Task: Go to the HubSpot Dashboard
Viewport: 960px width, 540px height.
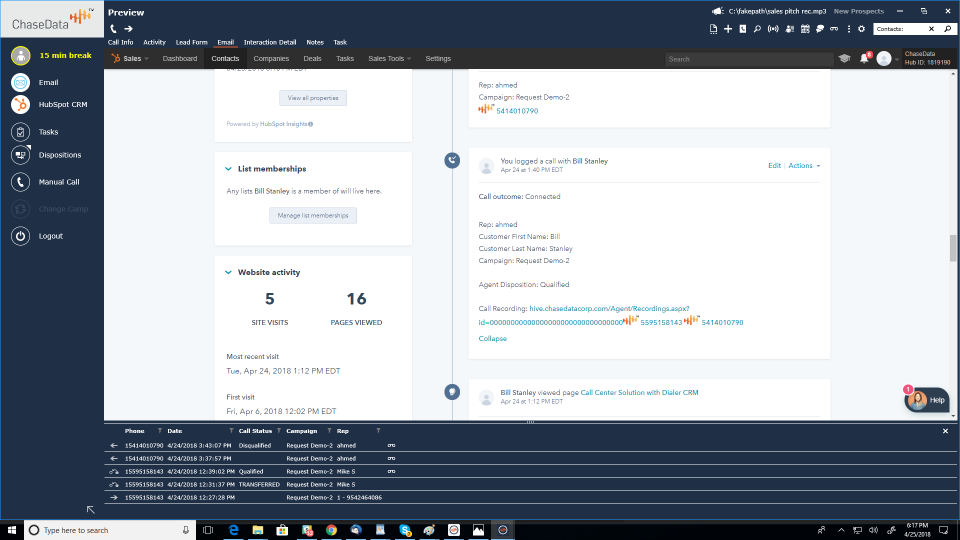Action: 180,59
